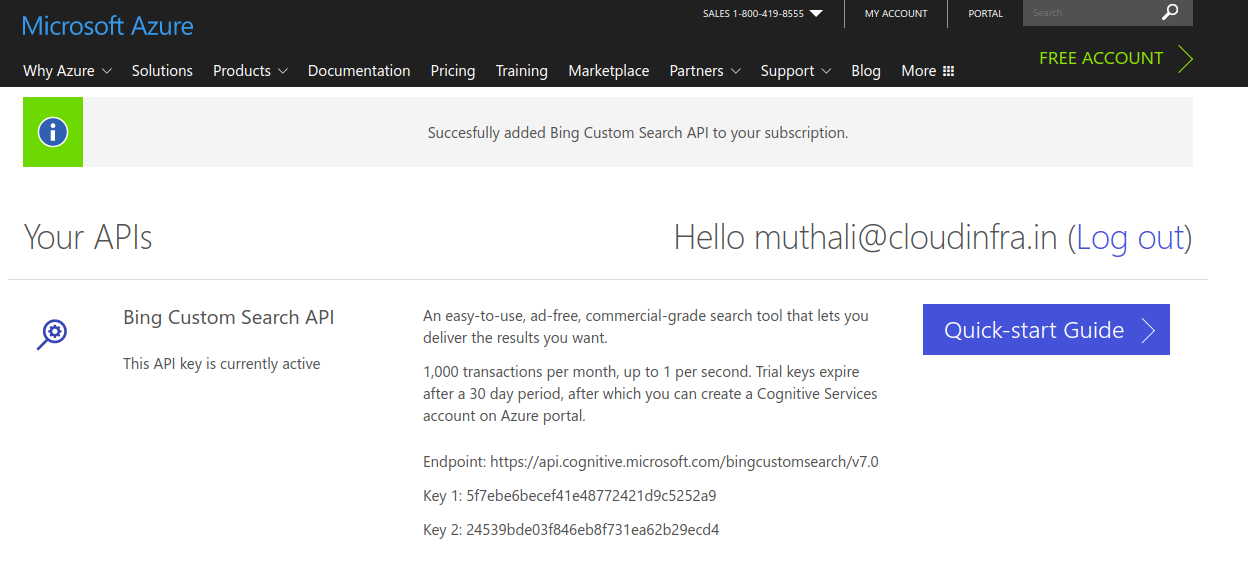Click the search magnifier icon
This screenshot has height=576, width=1248.
click(1170, 13)
